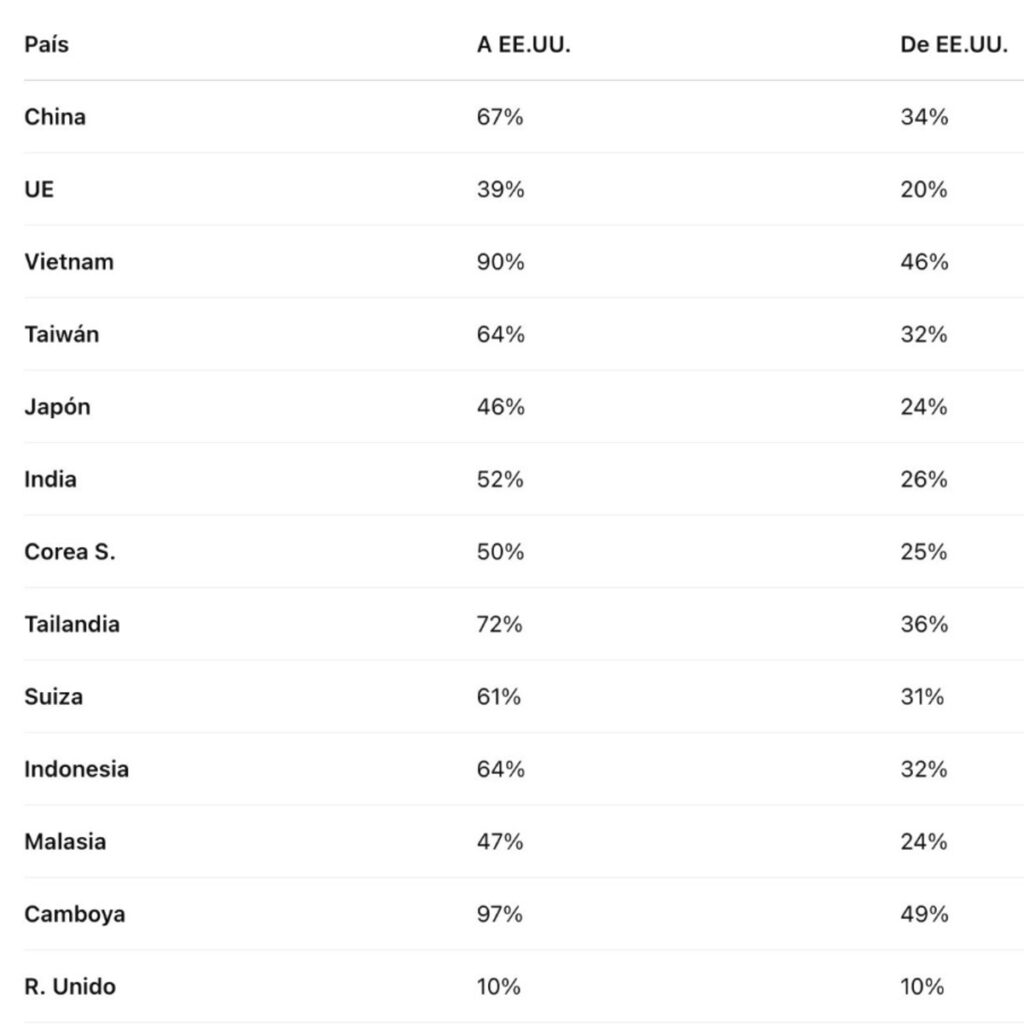The height and width of the screenshot is (1024, 1024).
Task: Click Japón's 46% cell
Action: [500, 407]
